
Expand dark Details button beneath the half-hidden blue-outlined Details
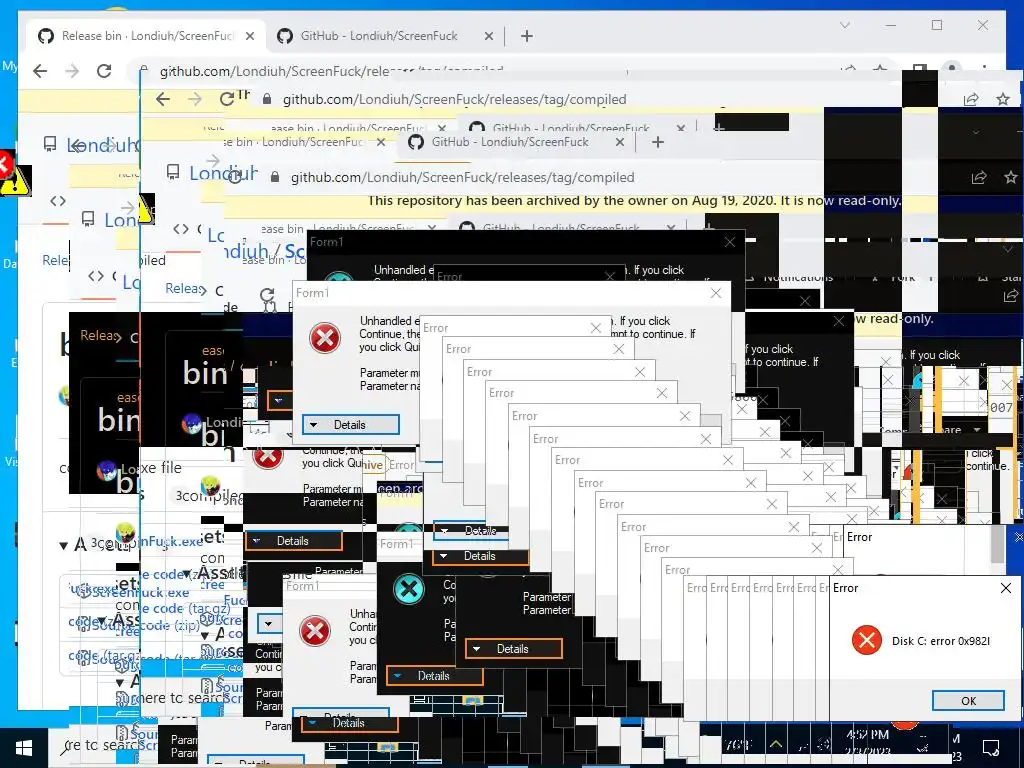479,556
